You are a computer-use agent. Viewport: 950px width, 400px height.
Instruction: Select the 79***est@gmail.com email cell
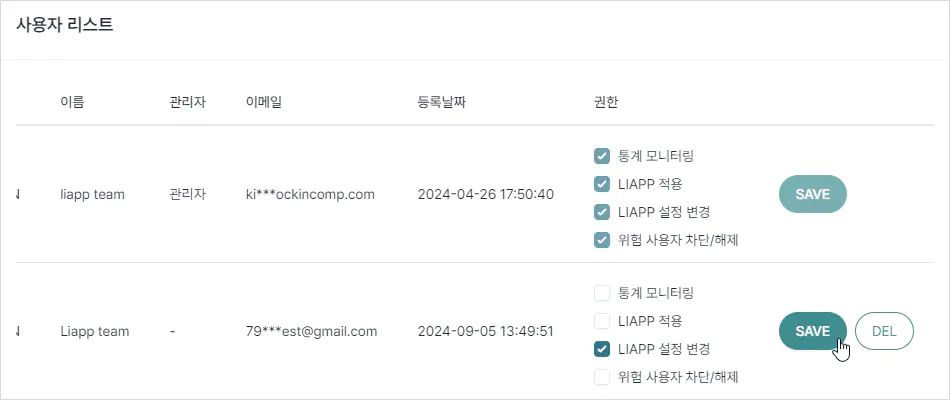pos(311,332)
